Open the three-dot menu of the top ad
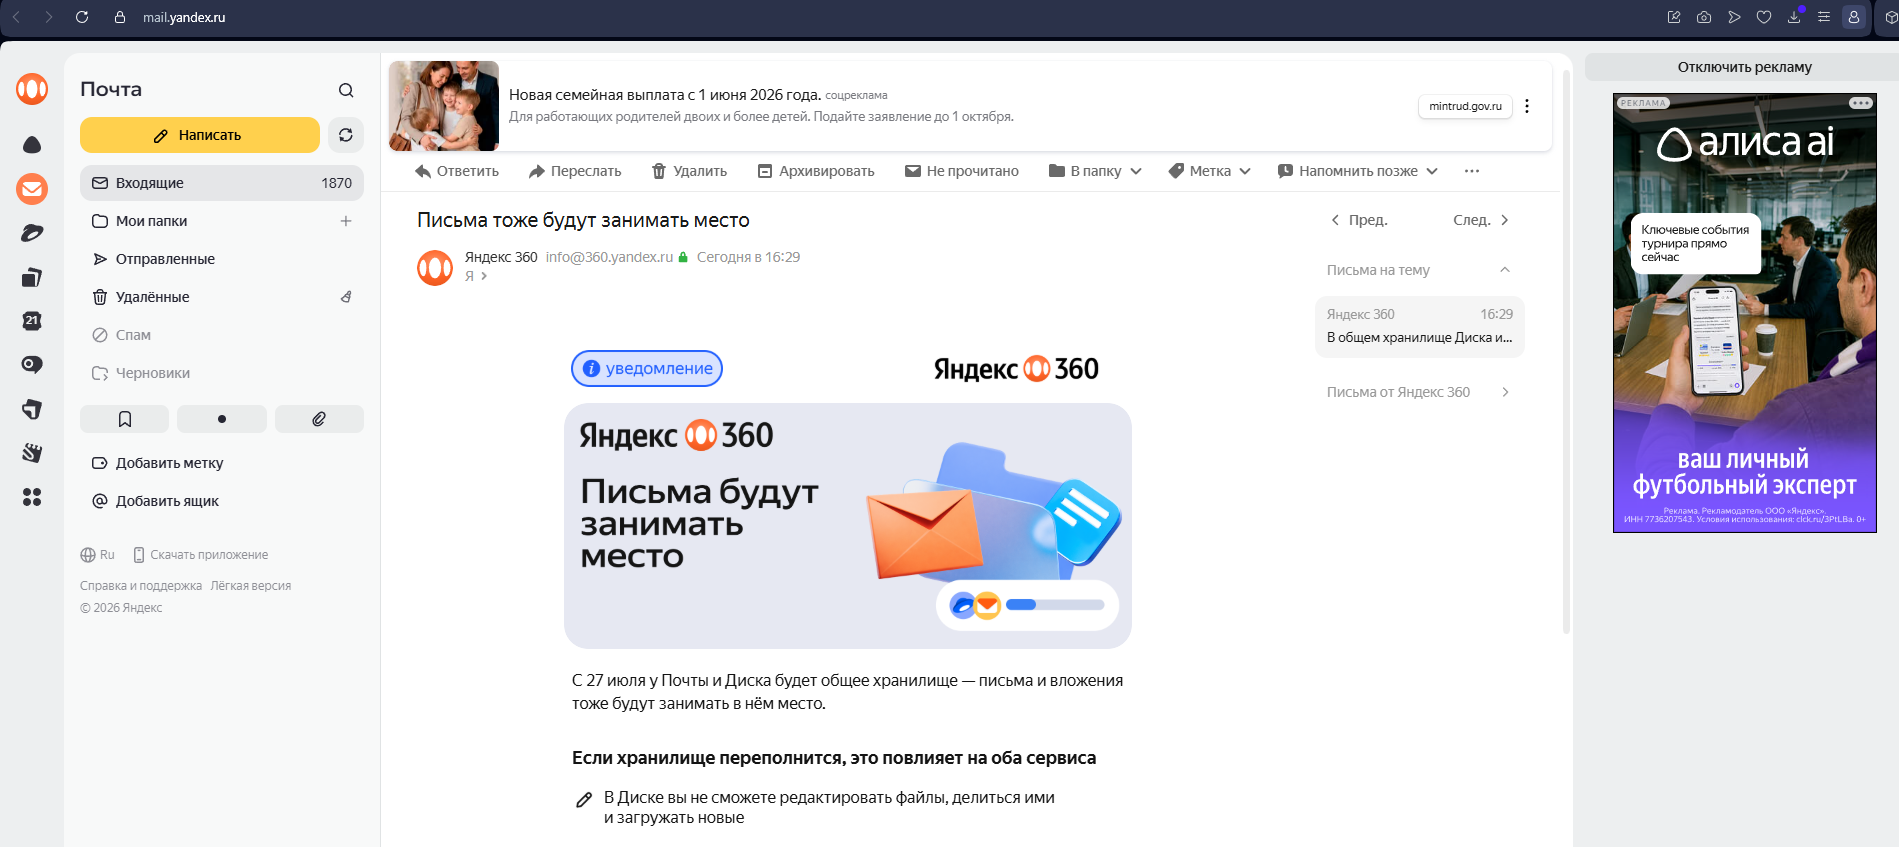 (1527, 106)
